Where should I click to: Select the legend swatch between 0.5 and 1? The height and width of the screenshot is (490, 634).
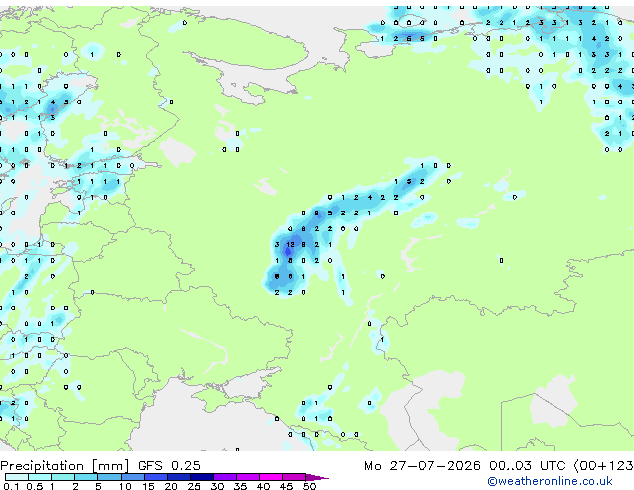40,477
